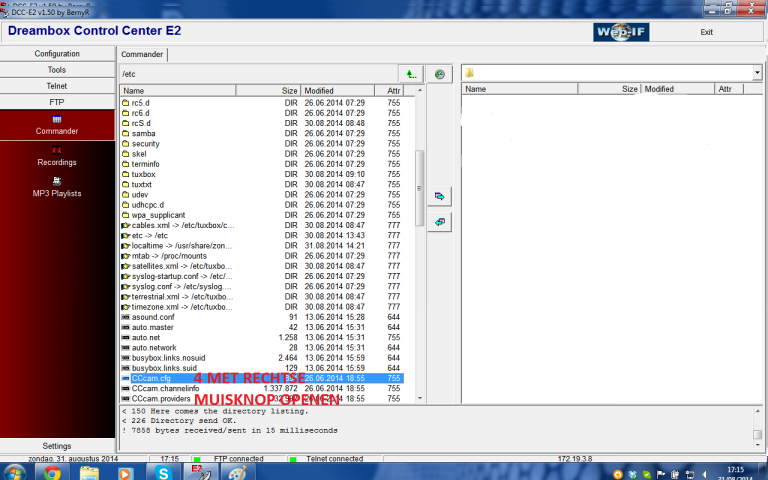Expand the right pane path dropdown
Screen dimensions: 768x480
(759, 74)
